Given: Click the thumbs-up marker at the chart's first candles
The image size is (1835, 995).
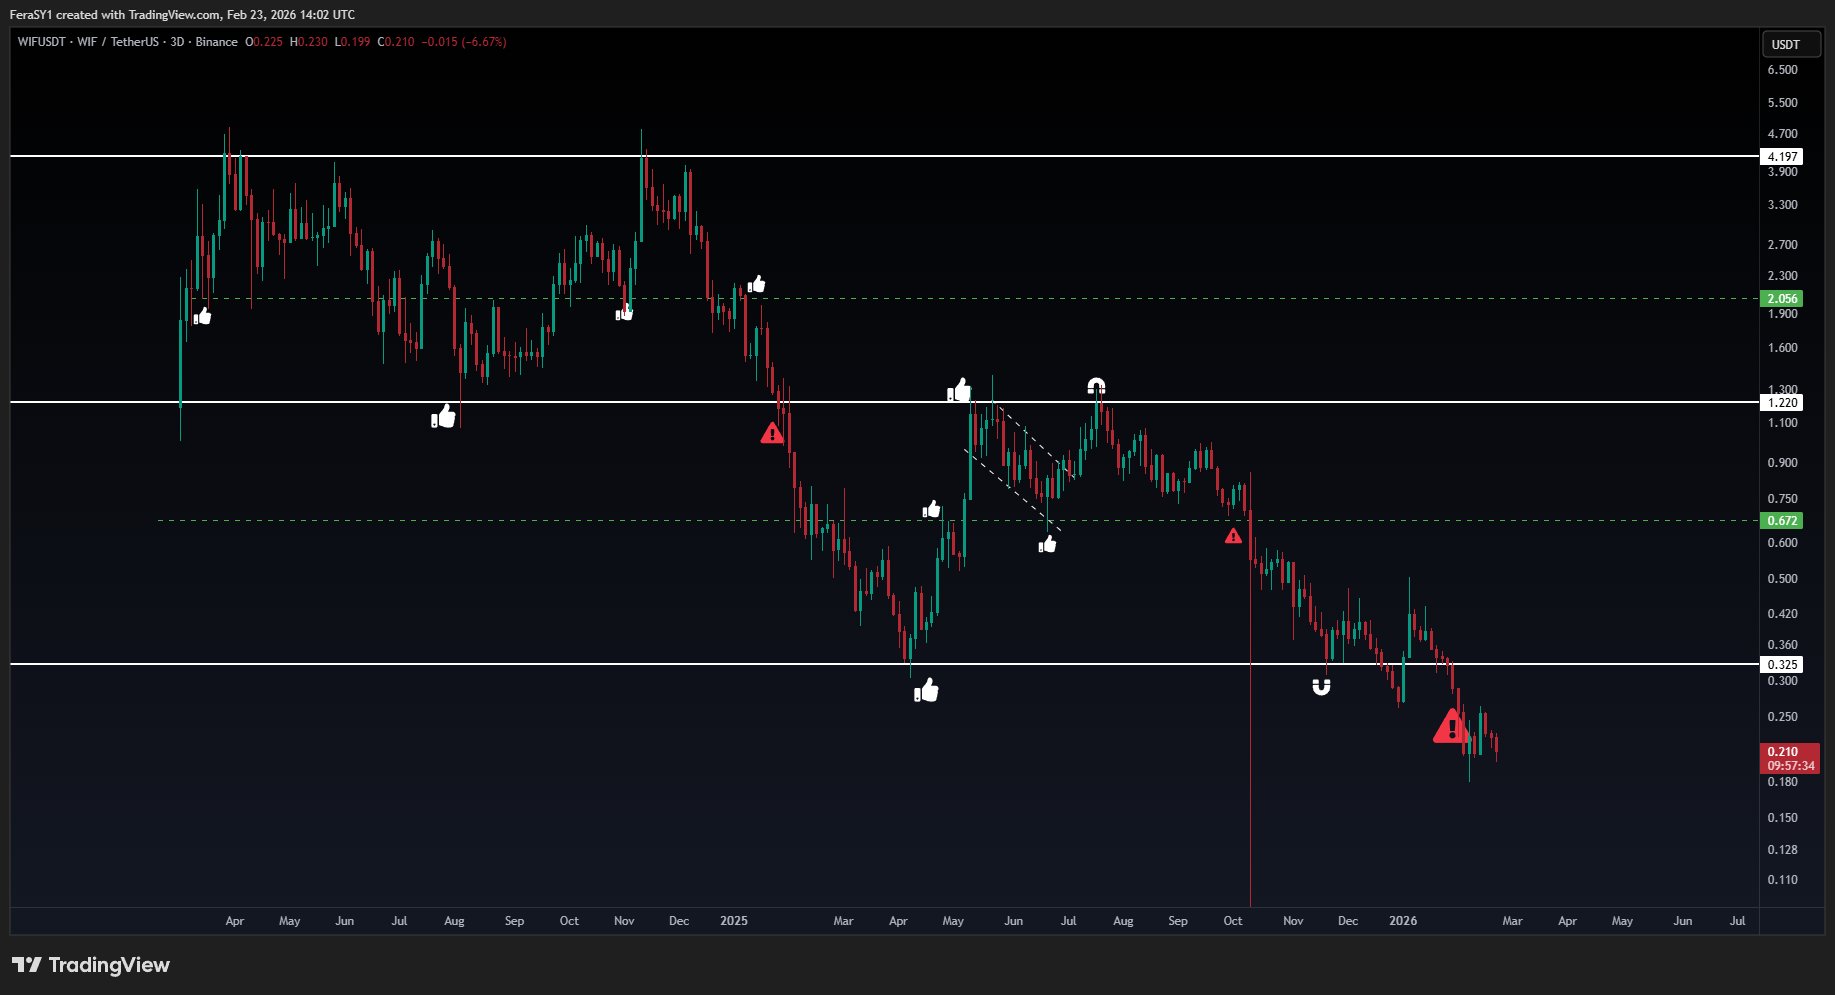Looking at the screenshot, I should 202,316.
